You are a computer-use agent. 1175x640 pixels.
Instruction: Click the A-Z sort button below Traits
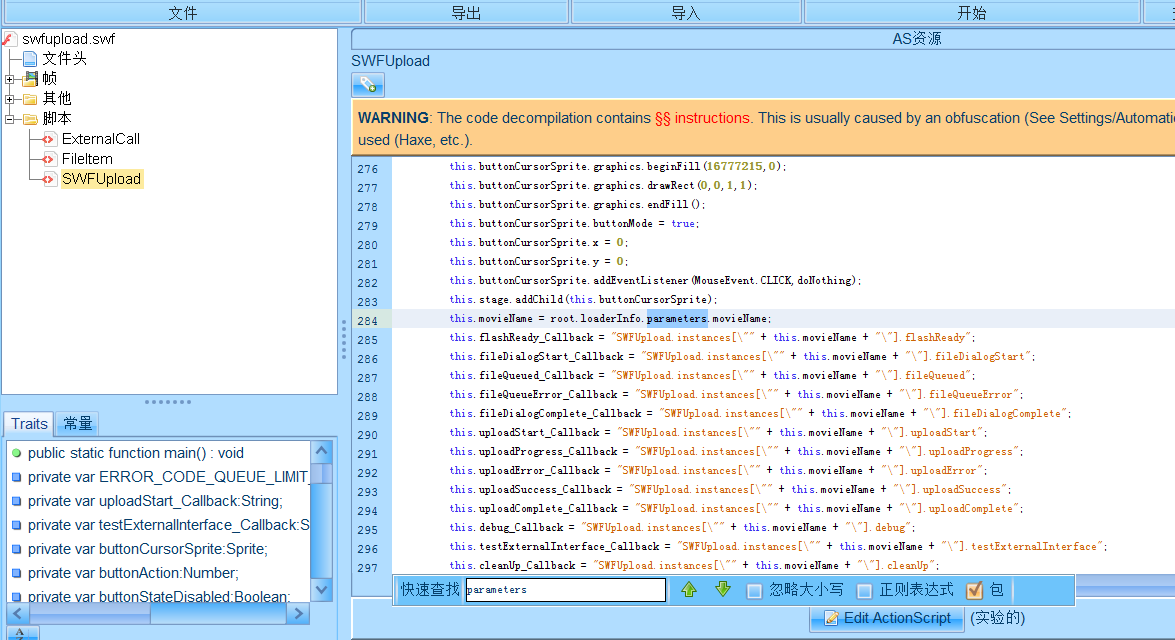click(22, 633)
